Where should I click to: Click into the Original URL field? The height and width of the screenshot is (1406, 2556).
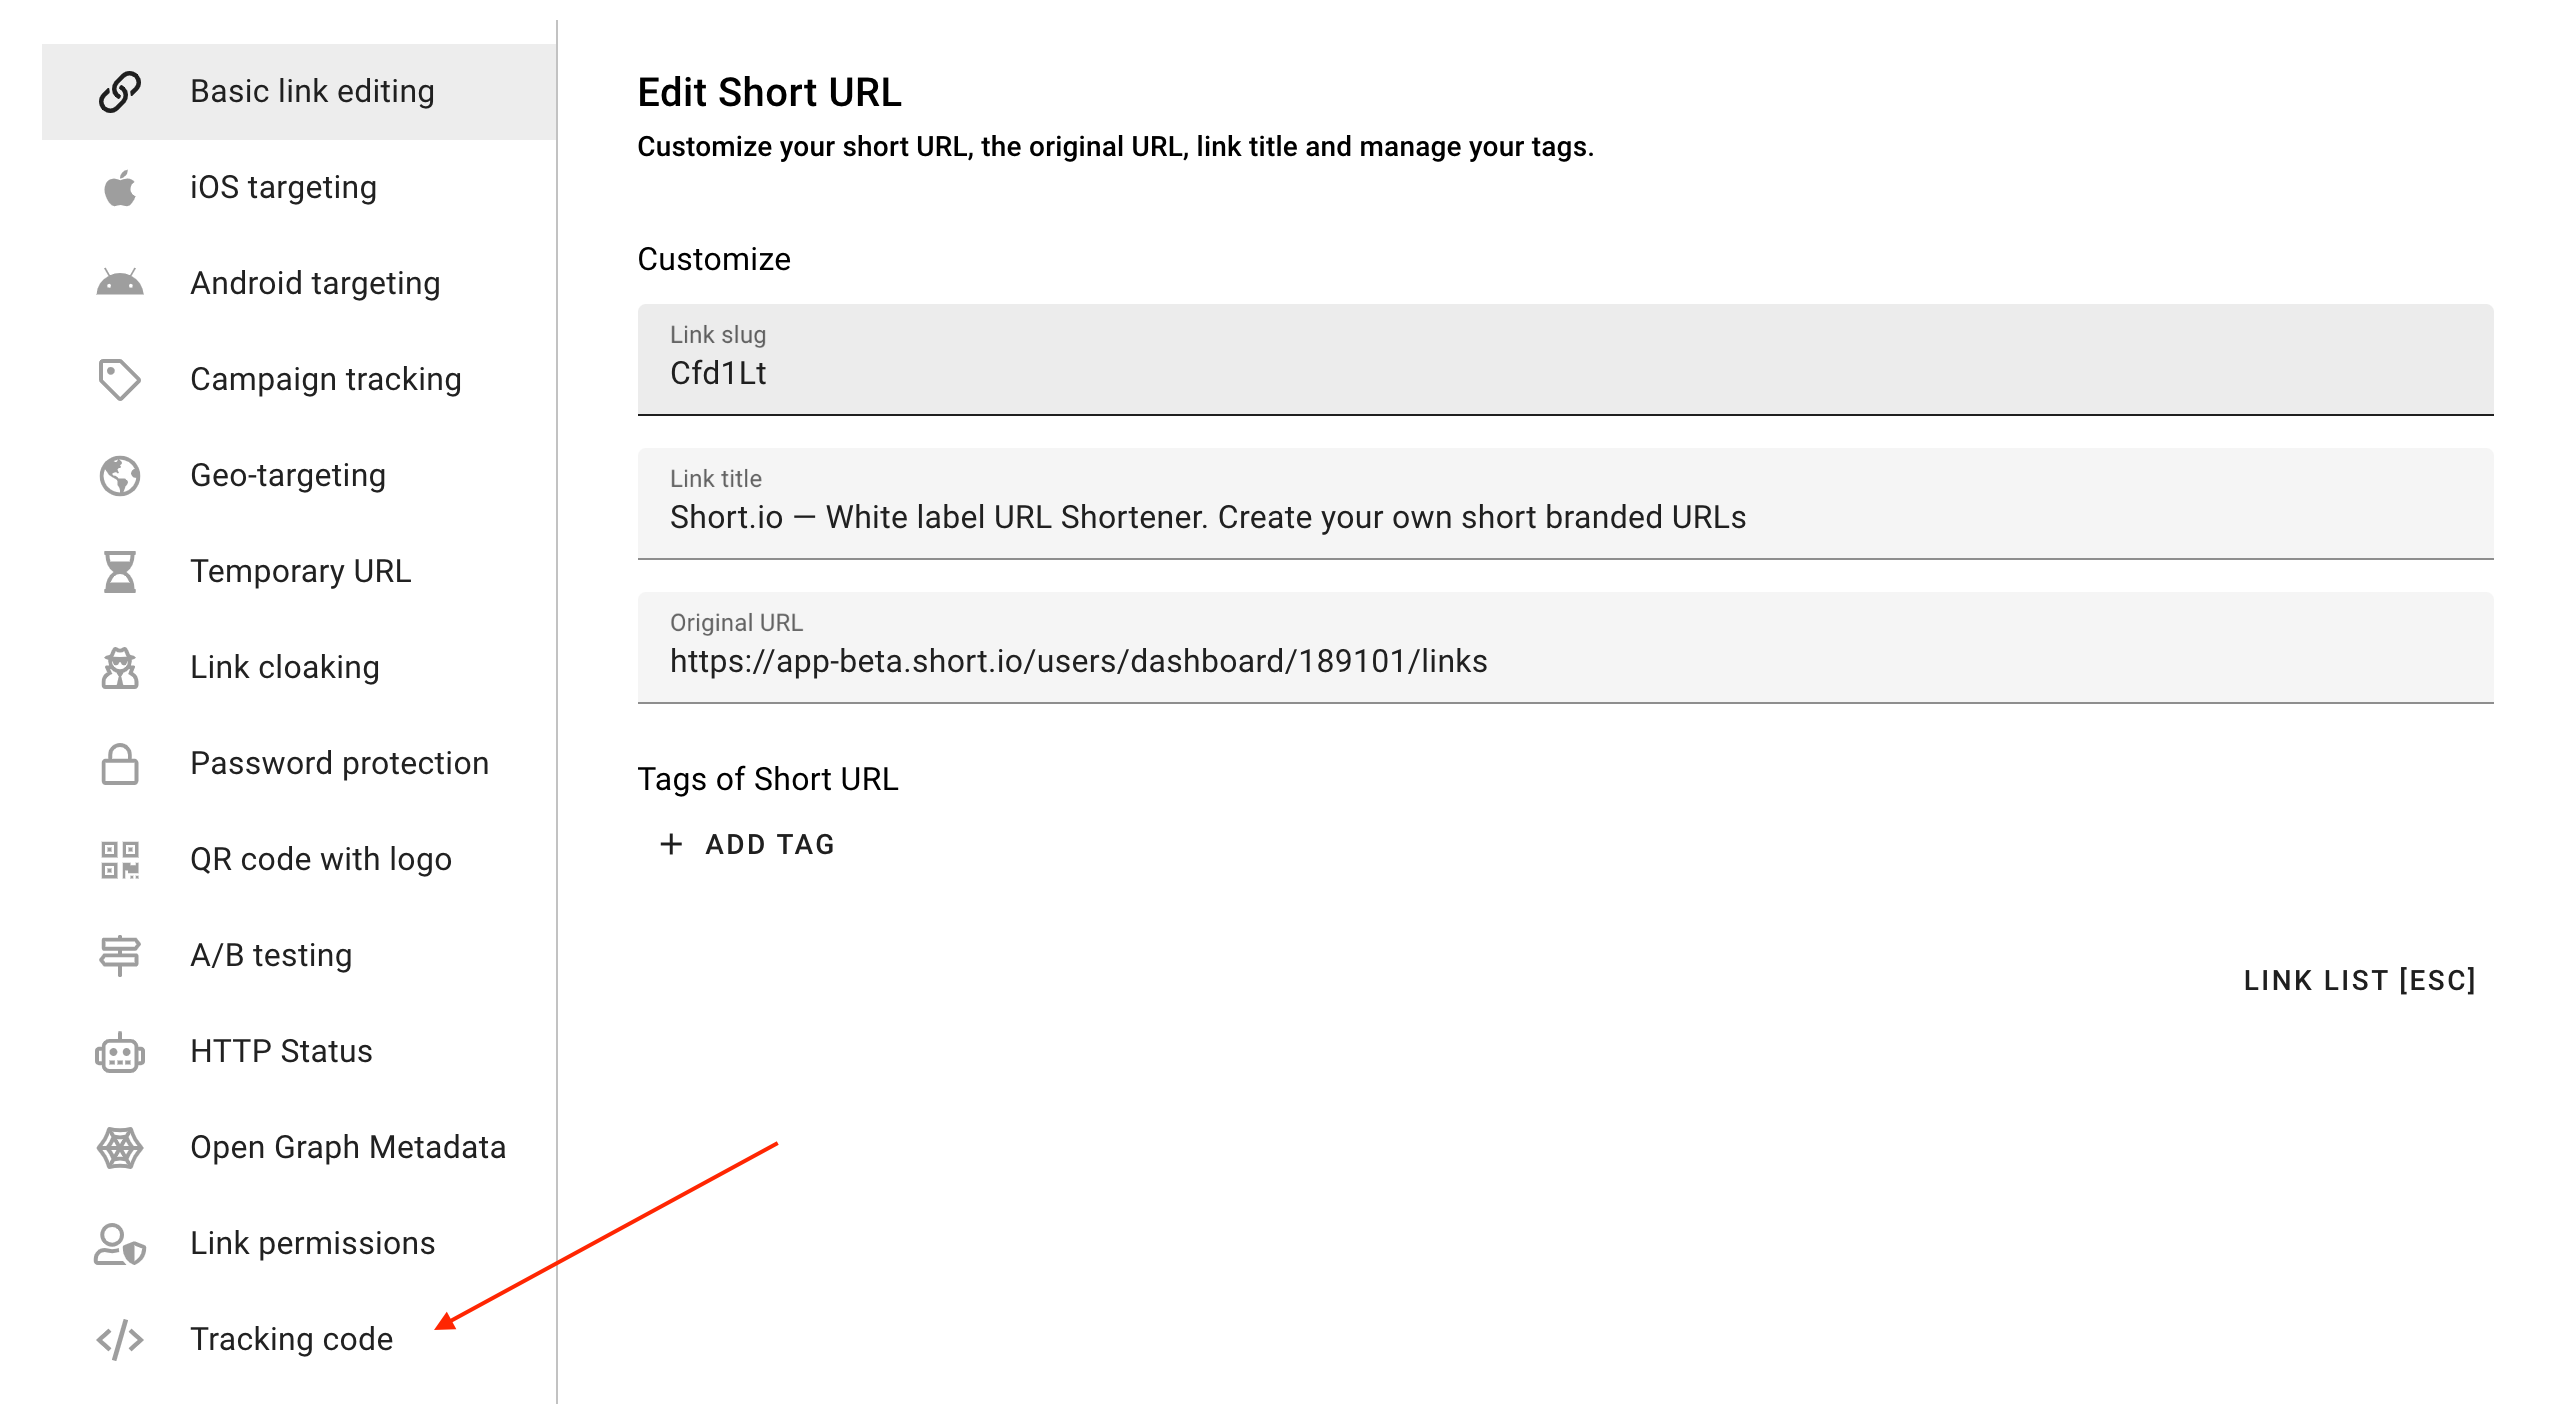point(1565,662)
